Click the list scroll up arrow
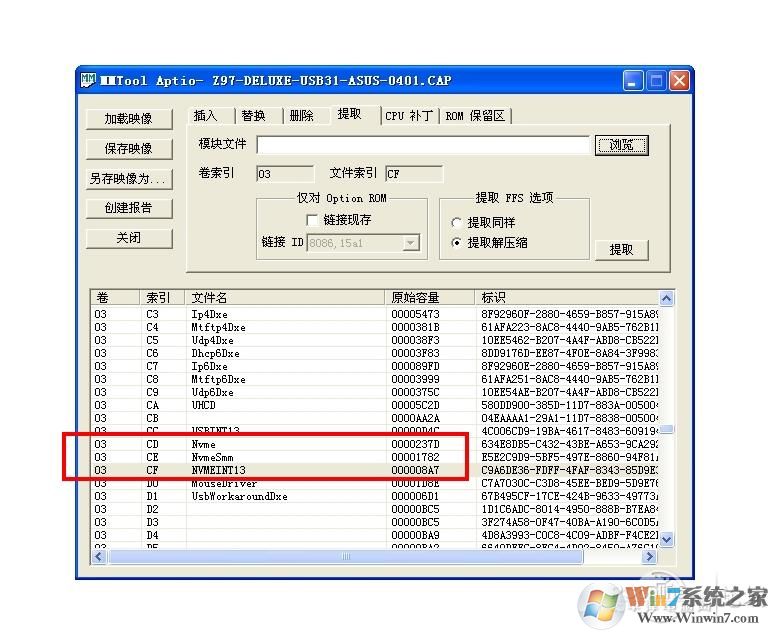 click(x=666, y=298)
